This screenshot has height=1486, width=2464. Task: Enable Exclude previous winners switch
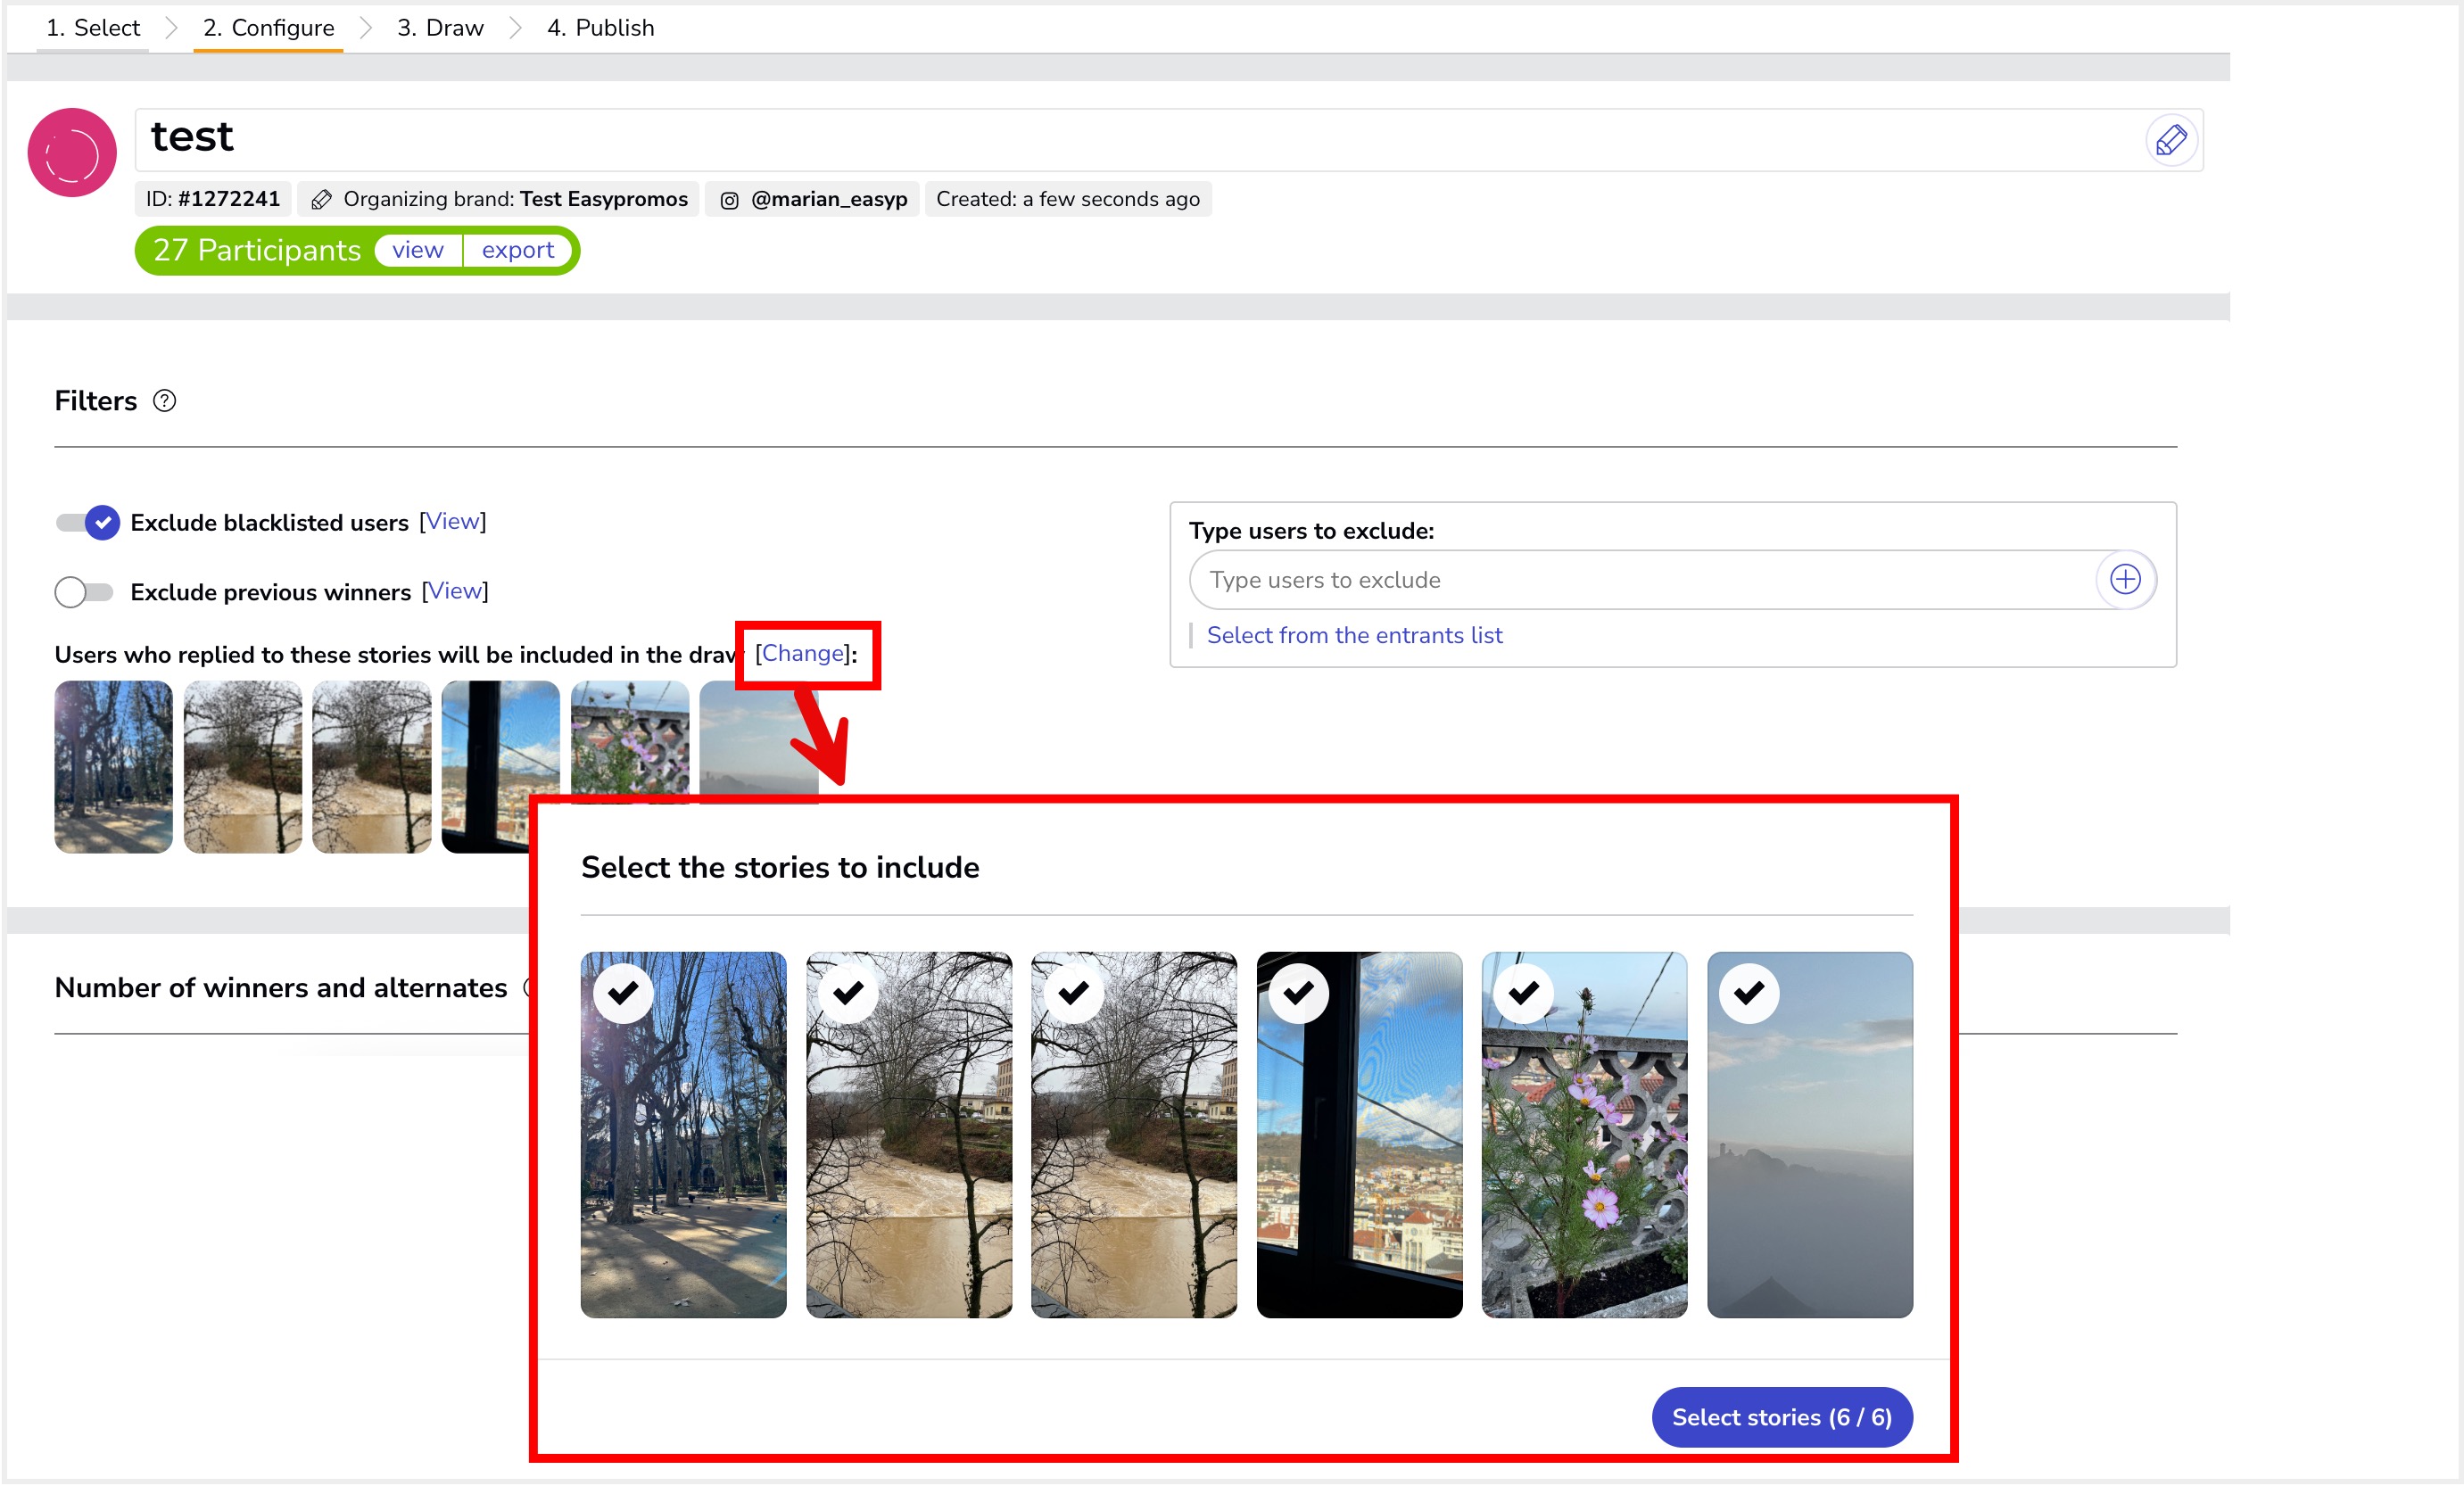(84, 592)
